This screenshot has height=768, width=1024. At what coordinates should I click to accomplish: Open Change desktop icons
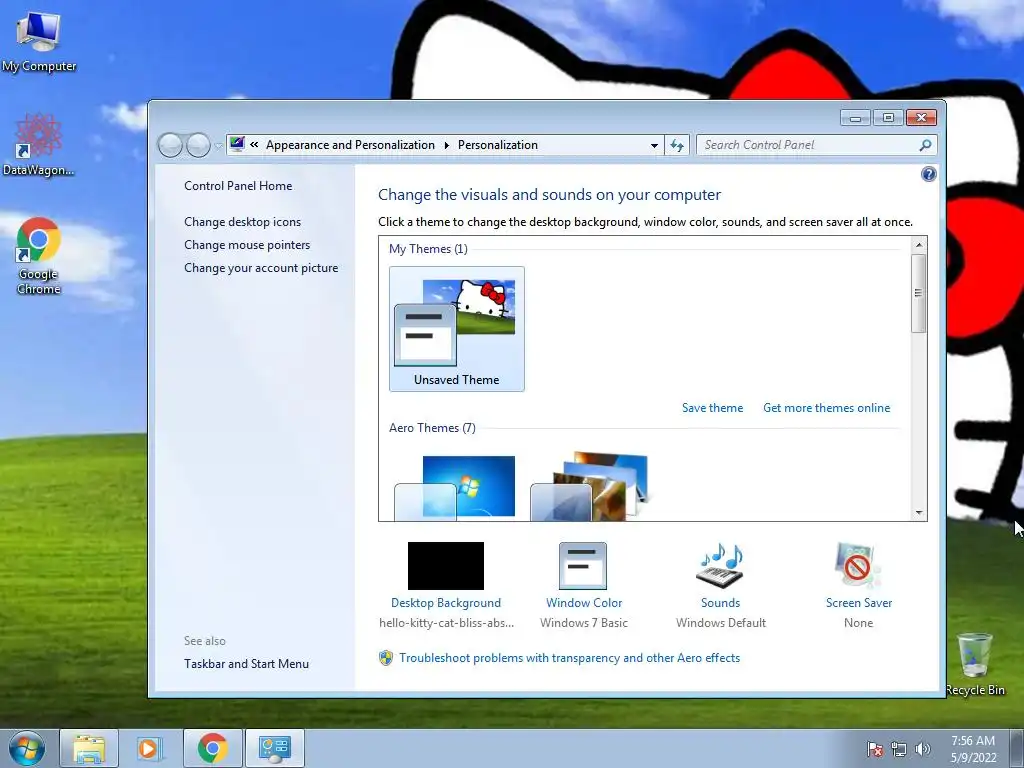pos(242,222)
